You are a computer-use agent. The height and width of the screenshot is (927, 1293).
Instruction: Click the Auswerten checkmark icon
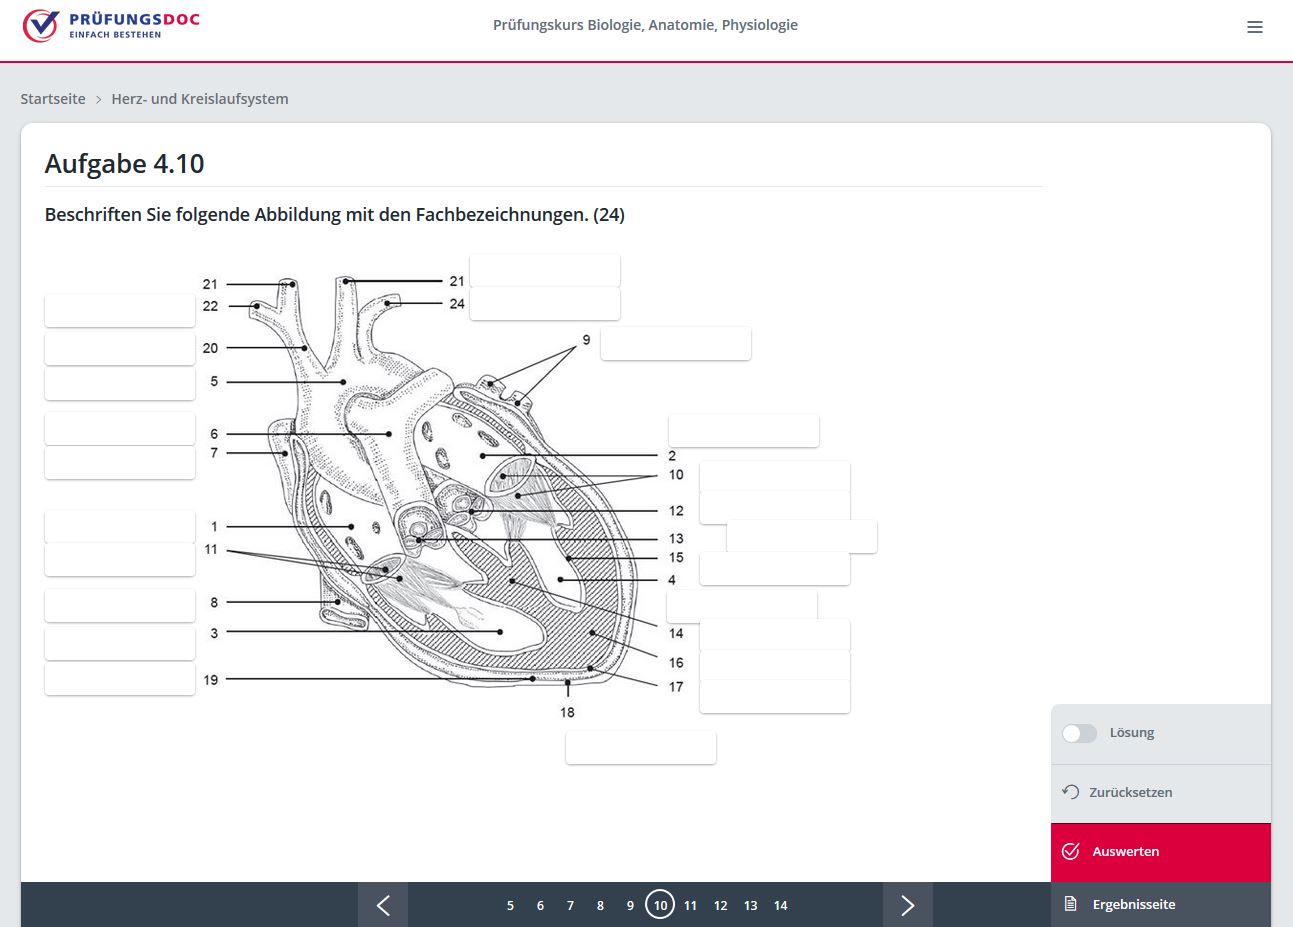click(1070, 851)
